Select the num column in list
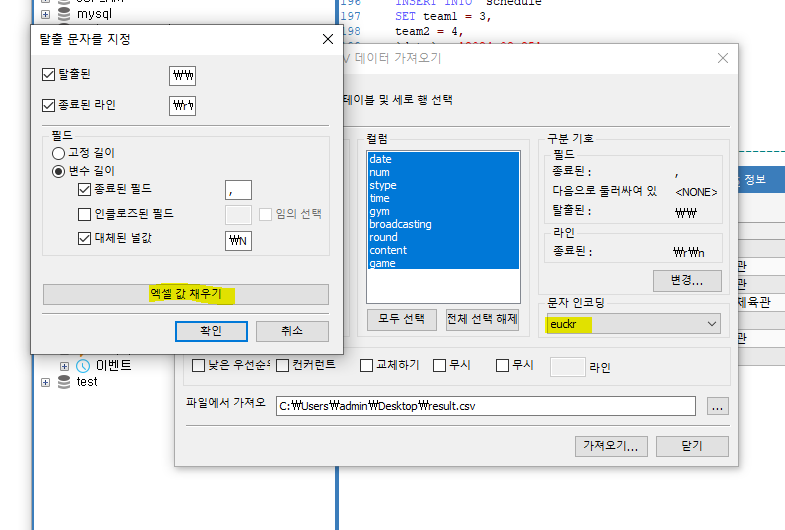 point(443,172)
